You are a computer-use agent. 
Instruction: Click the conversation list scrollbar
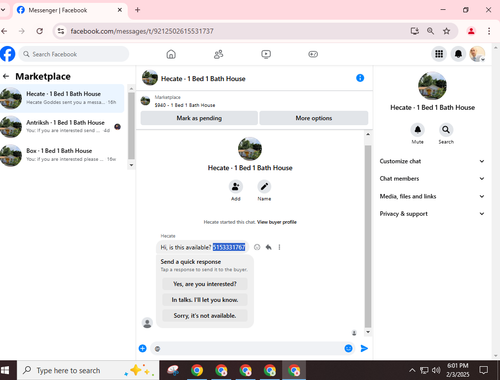point(131,126)
